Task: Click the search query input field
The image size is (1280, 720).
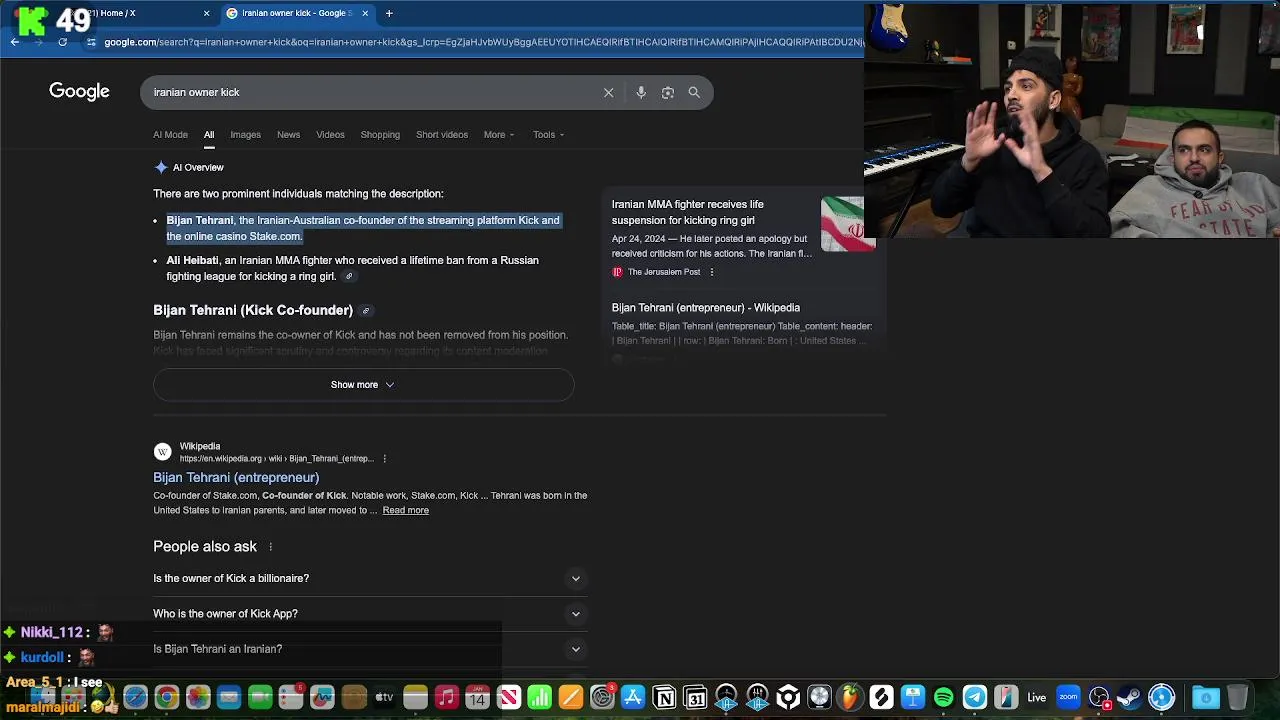Action: (x=370, y=92)
